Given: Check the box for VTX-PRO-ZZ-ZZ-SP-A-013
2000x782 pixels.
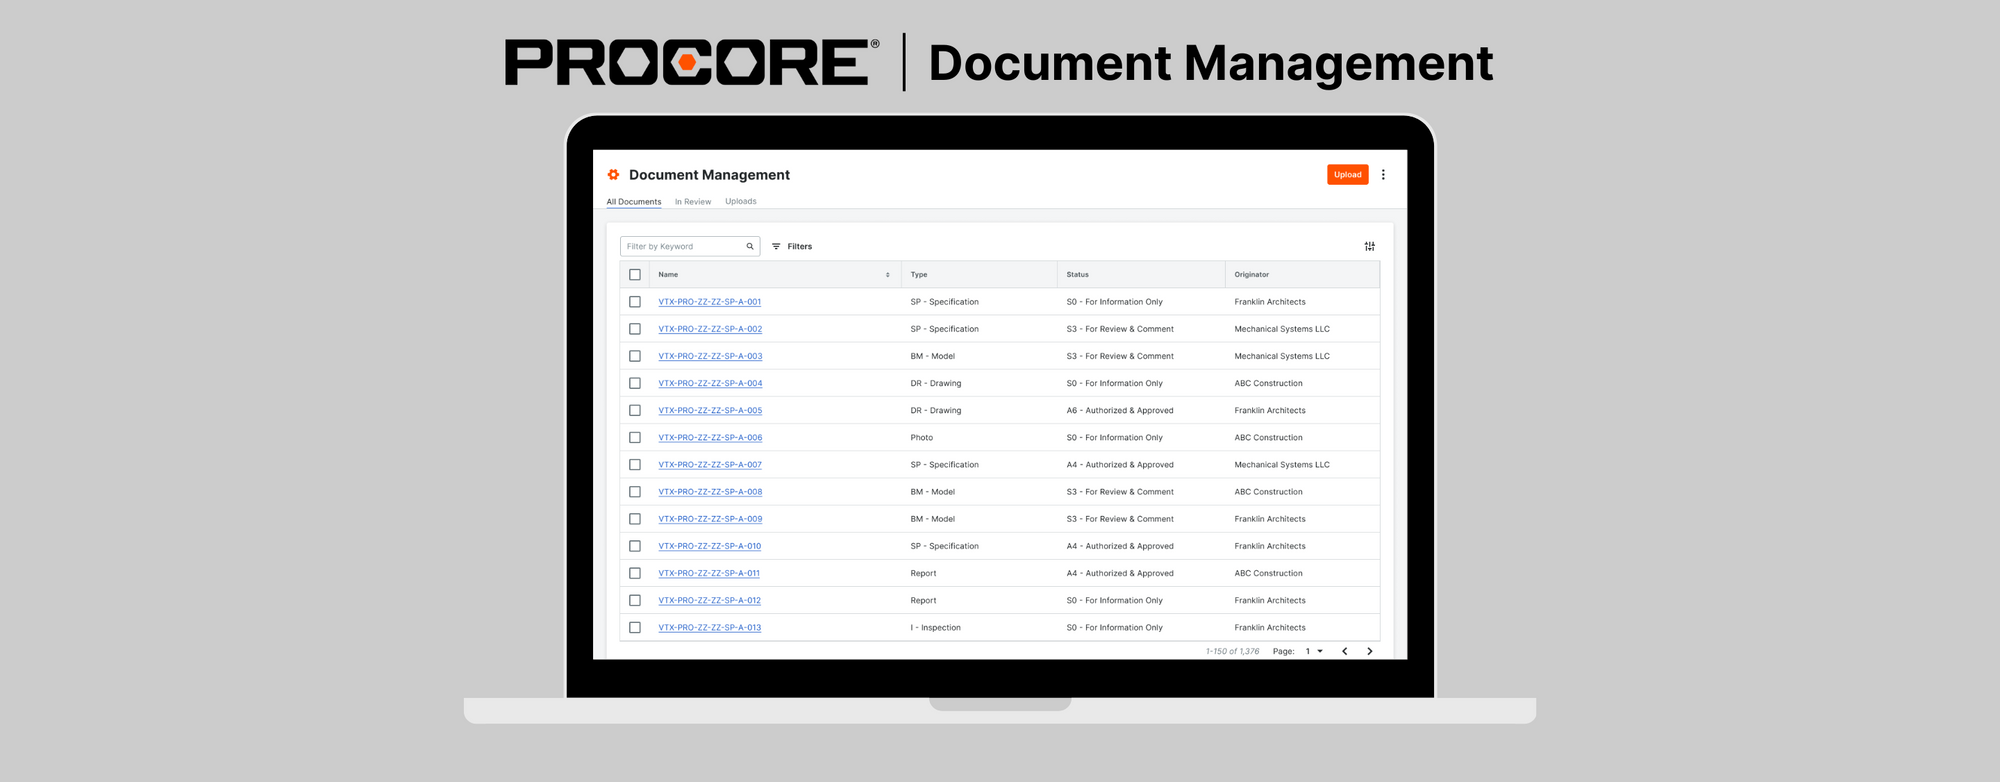Looking at the screenshot, I should click(x=635, y=627).
